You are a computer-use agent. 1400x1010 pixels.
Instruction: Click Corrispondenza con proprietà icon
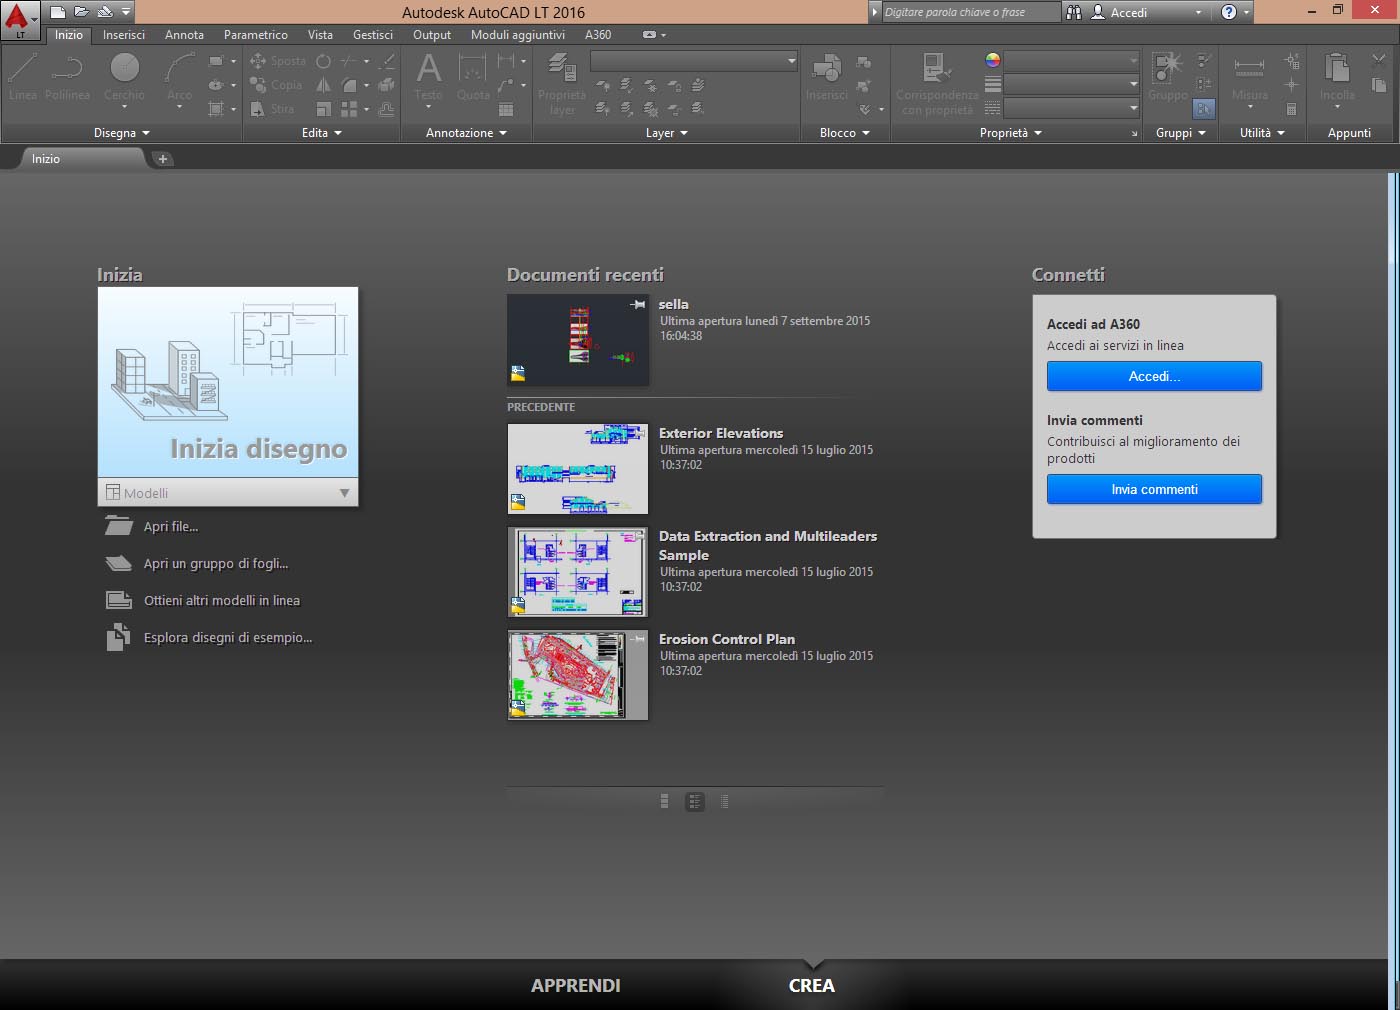(x=937, y=83)
